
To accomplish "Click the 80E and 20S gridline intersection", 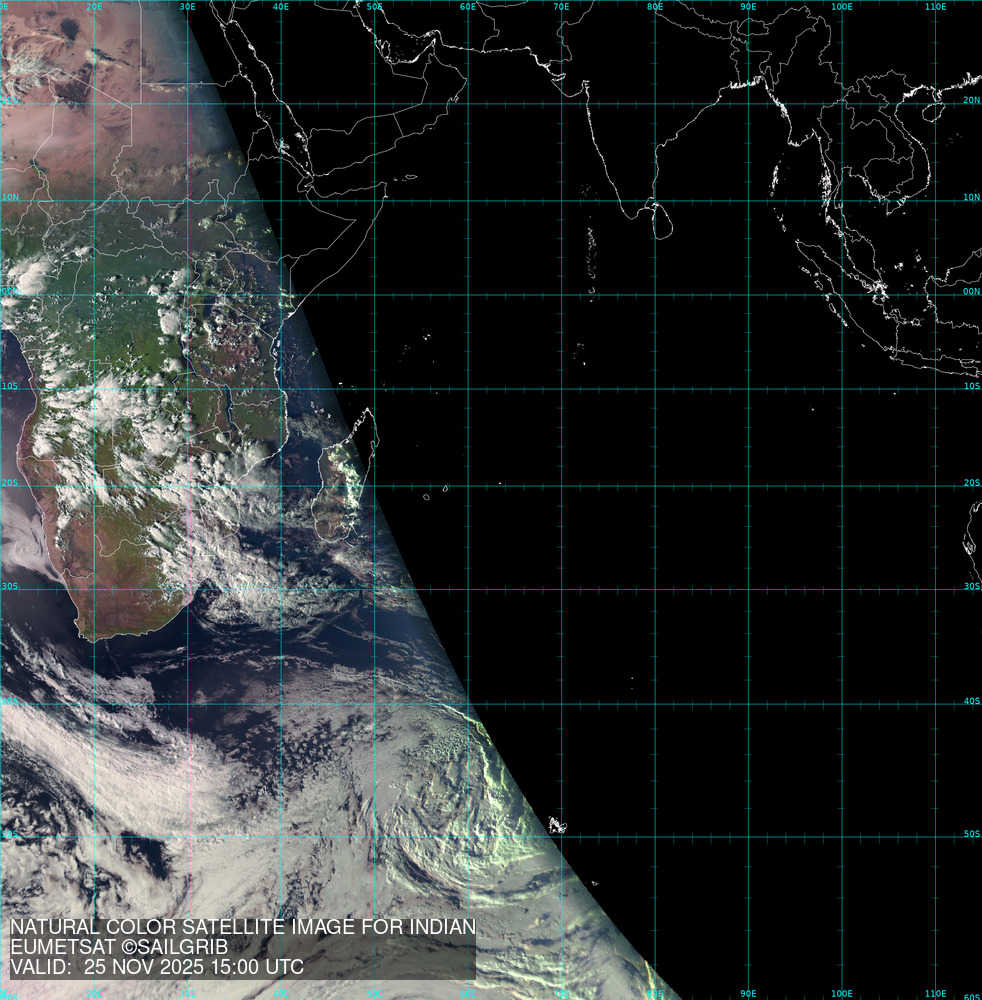I will [655, 487].
